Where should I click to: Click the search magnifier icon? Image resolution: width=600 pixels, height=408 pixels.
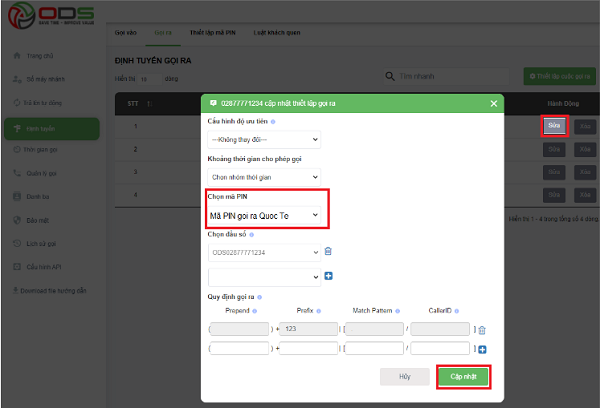(390, 76)
